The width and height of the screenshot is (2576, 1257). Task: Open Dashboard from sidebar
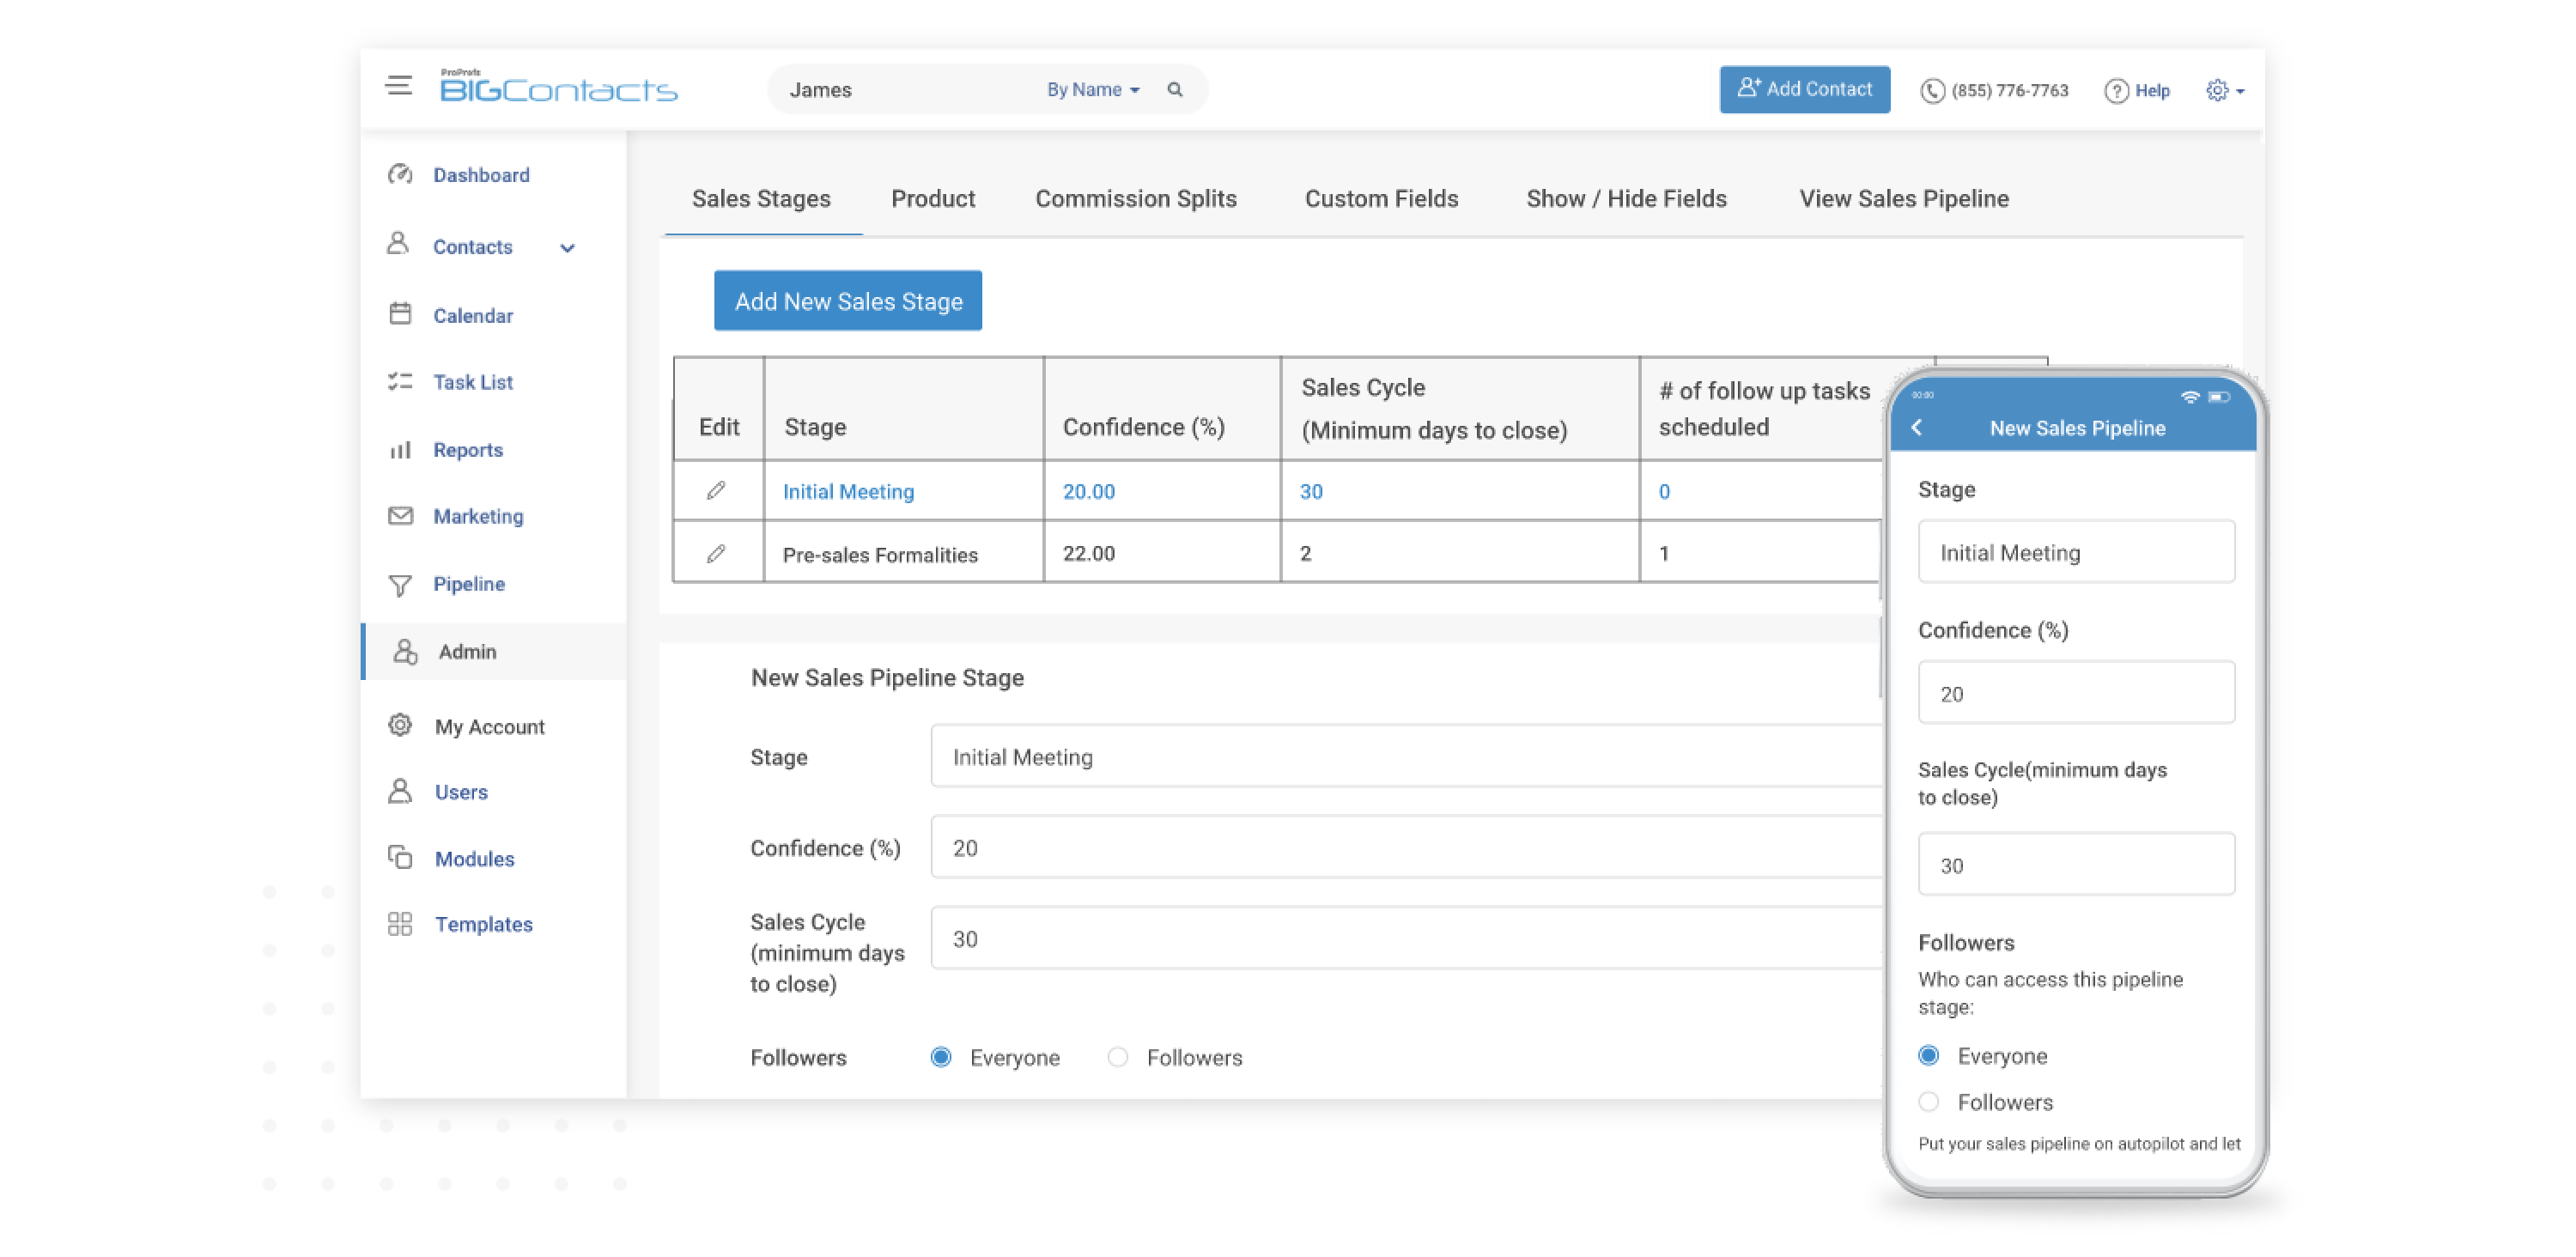pyautogui.click(x=481, y=175)
